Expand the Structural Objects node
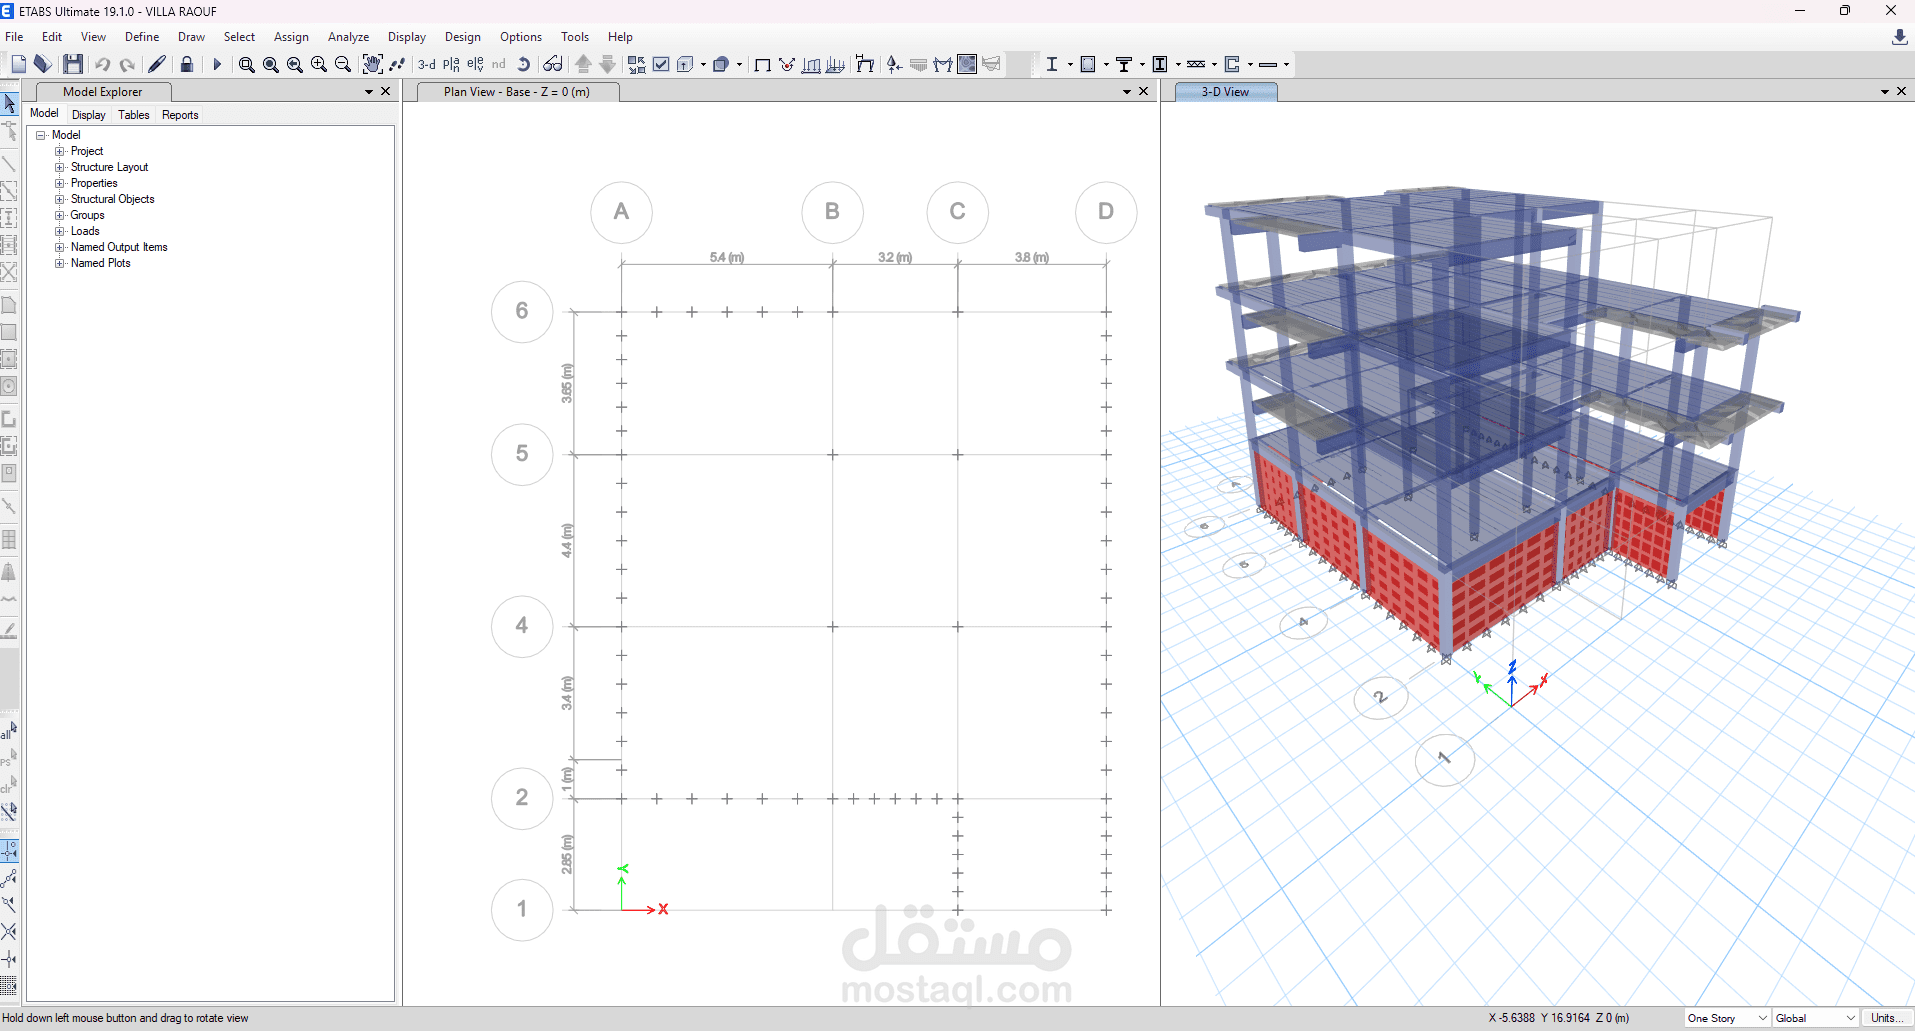The image size is (1915, 1031). (x=60, y=199)
